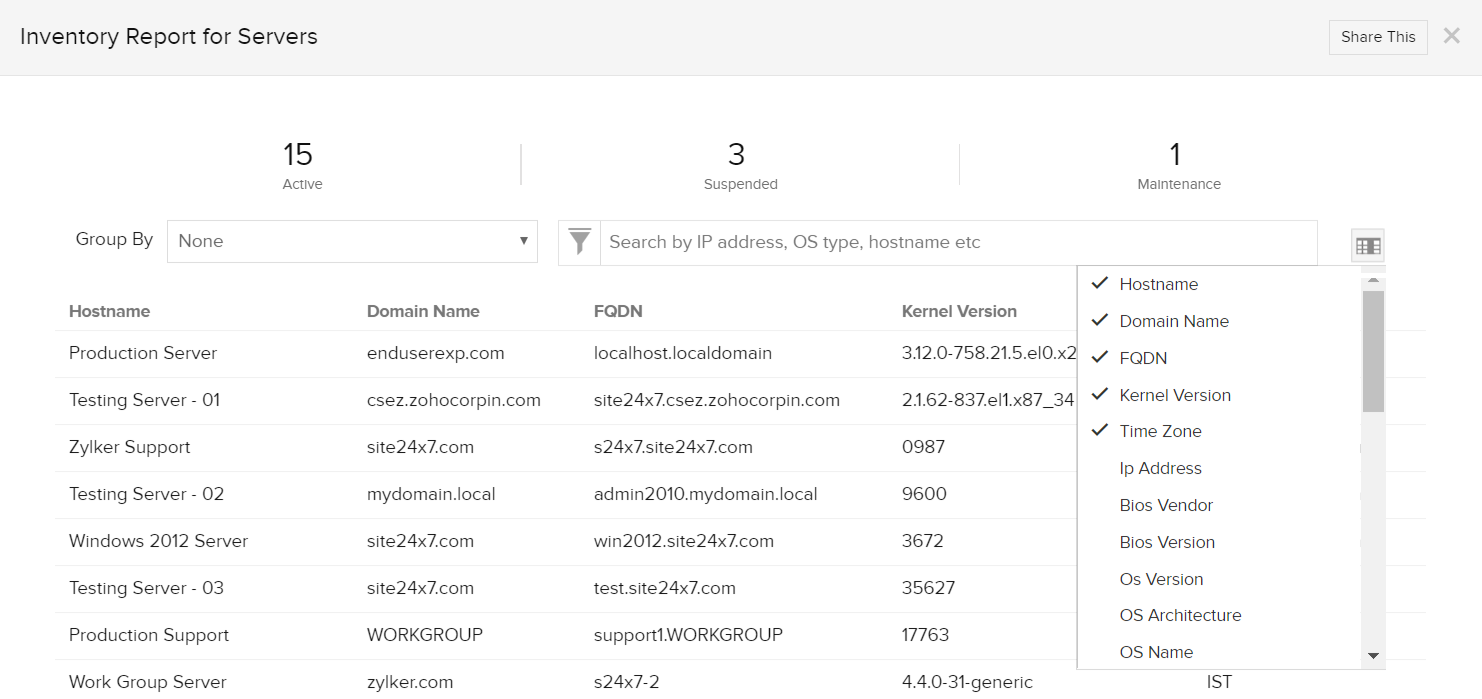Click the Share This button

[1378, 36]
